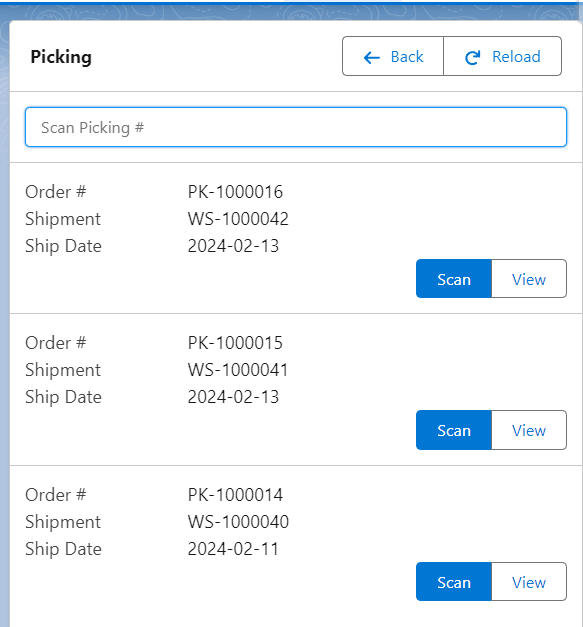Reload the picking list
583x627 pixels.
503,56
